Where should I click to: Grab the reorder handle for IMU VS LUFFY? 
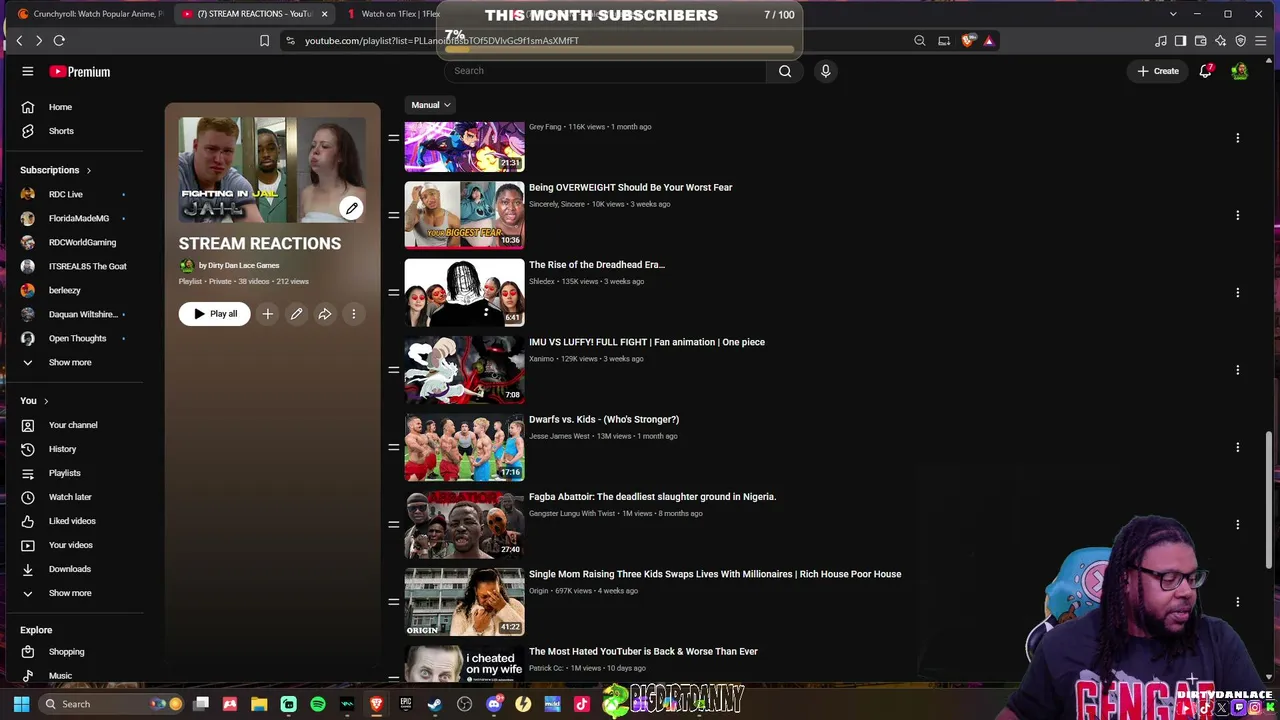tap(394, 370)
